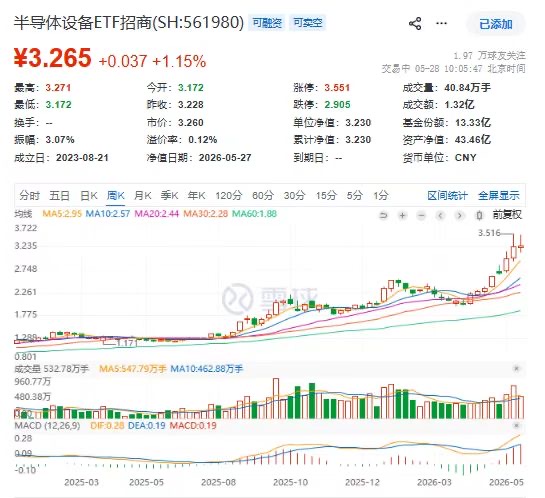The width and height of the screenshot is (545, 498).
Task: Click the ETF title 半导体设备ETF招商
Action: coord(83,23)
